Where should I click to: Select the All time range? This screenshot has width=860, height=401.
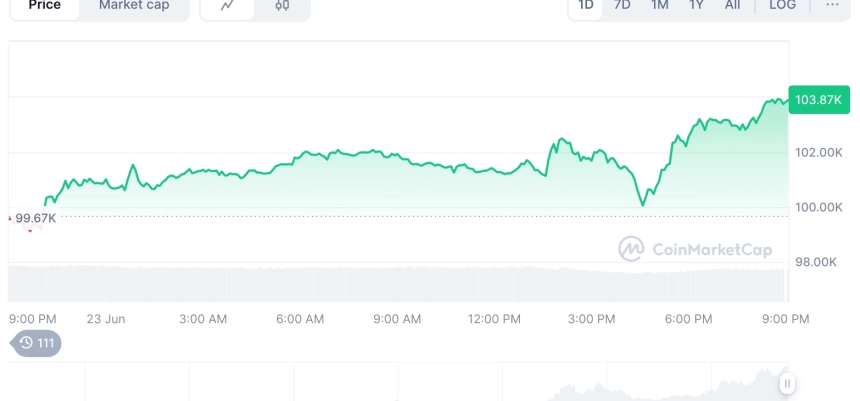732,5
